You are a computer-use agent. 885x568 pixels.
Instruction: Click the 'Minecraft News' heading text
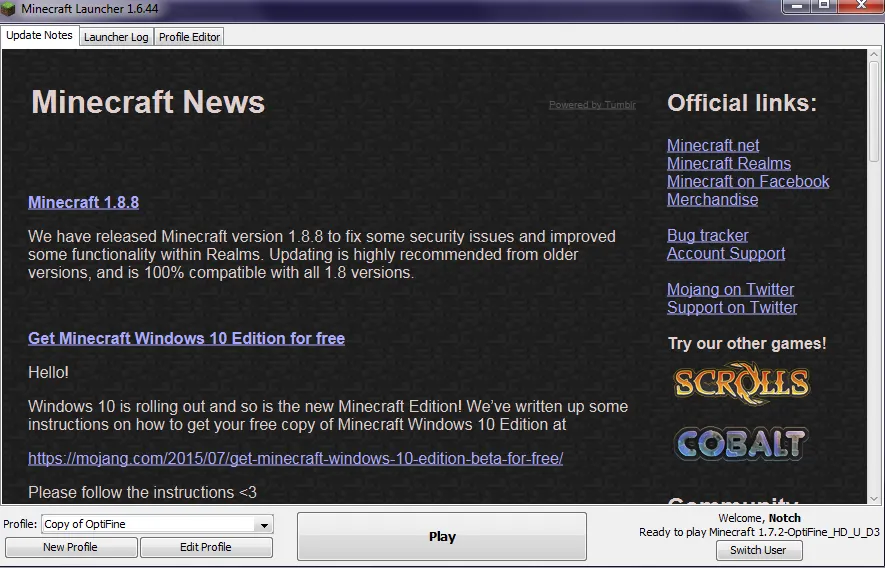tap(148, 102)
